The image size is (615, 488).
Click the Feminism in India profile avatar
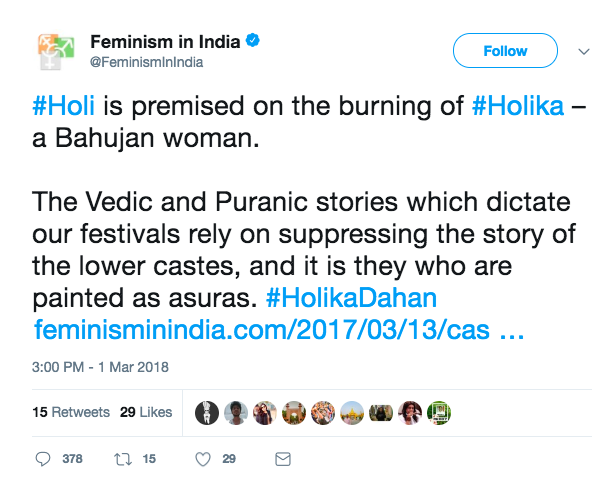[56, 51]
